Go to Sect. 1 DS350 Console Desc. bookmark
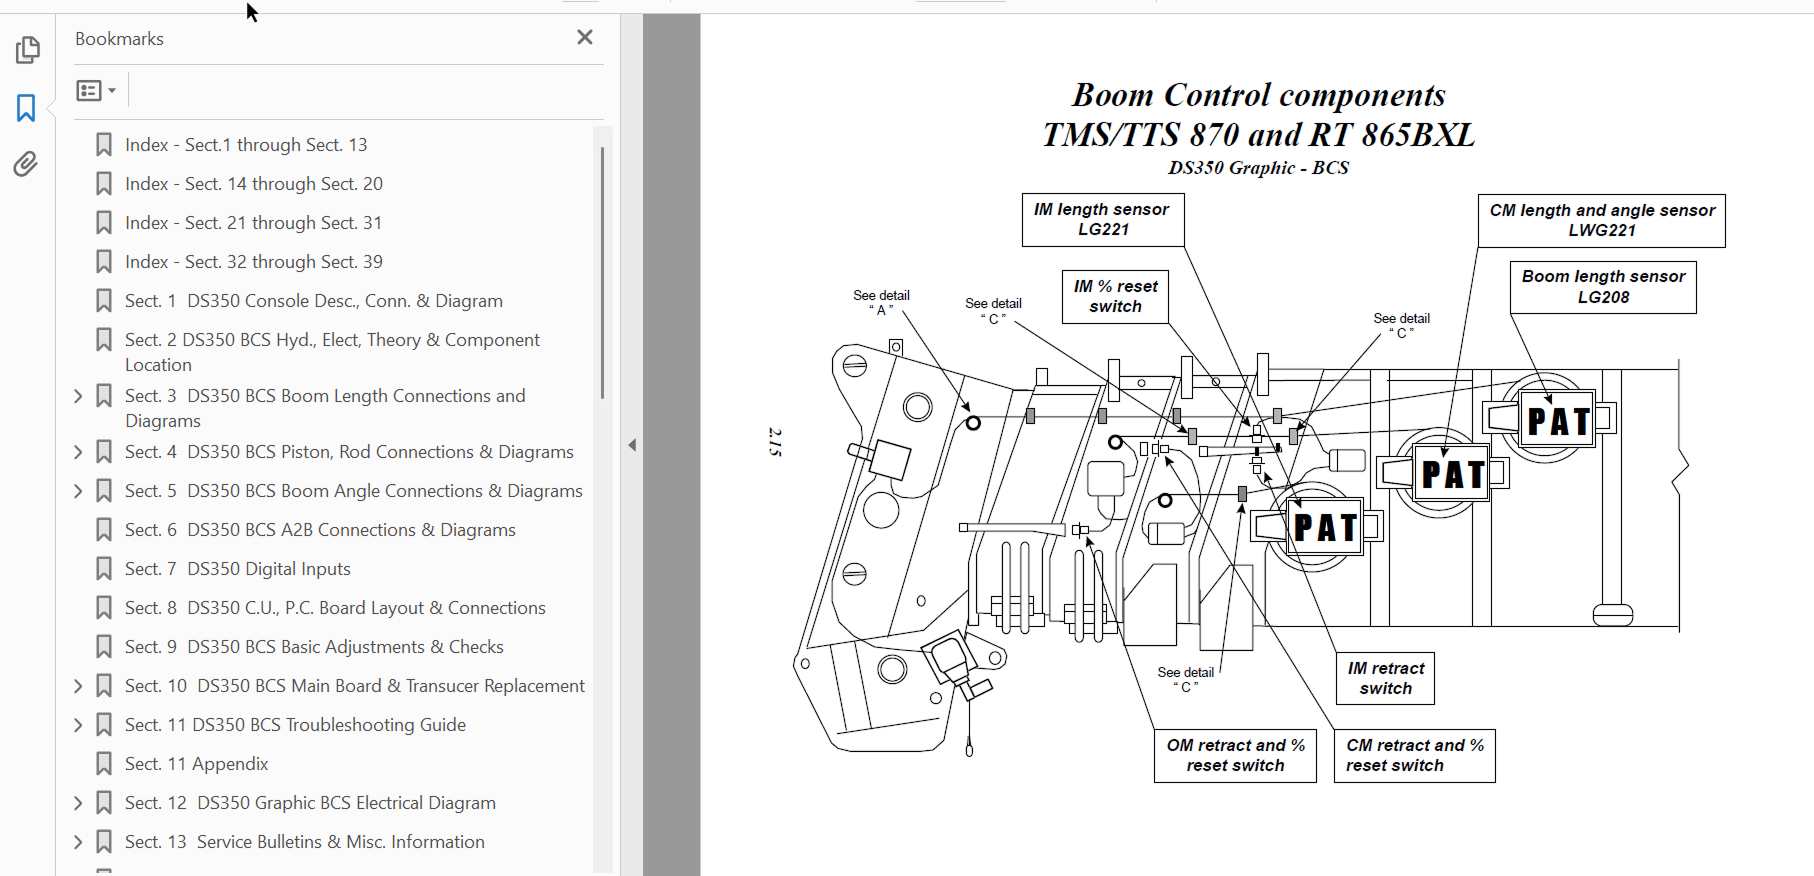The height and width of the screenshot is (876, 1814). pos(314,301)
